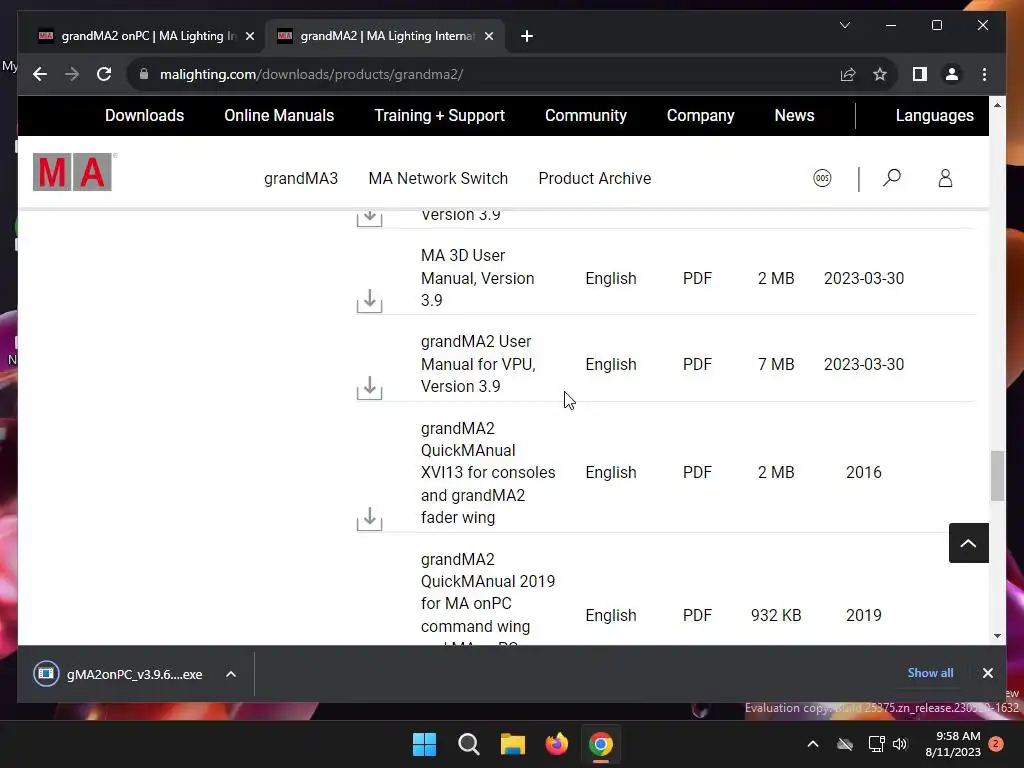1024x768 pixels.
Task: Show all downloads
Action: point(930,673)
